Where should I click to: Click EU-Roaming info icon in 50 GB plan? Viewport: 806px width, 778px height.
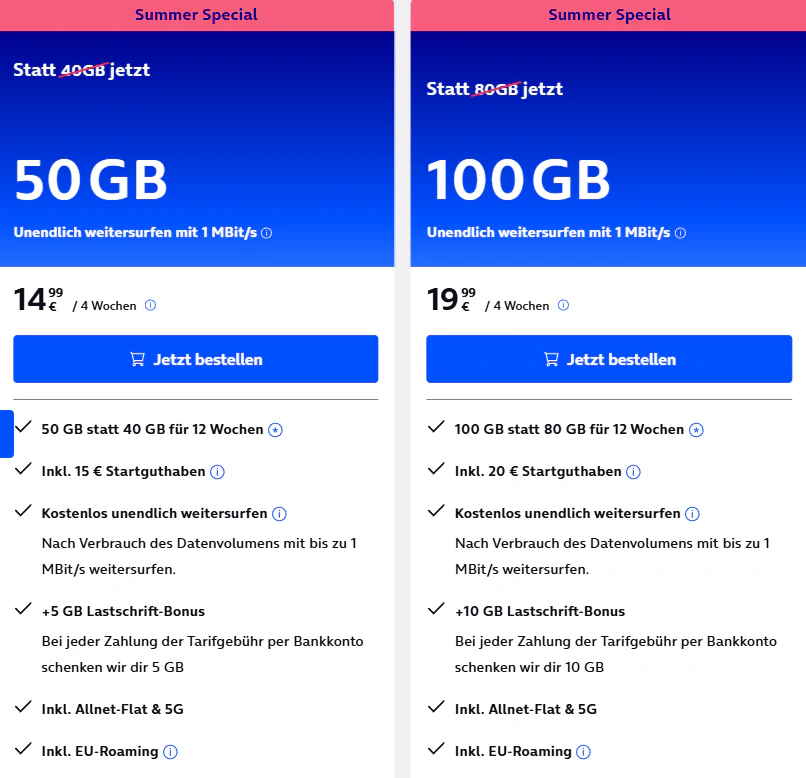170,752
